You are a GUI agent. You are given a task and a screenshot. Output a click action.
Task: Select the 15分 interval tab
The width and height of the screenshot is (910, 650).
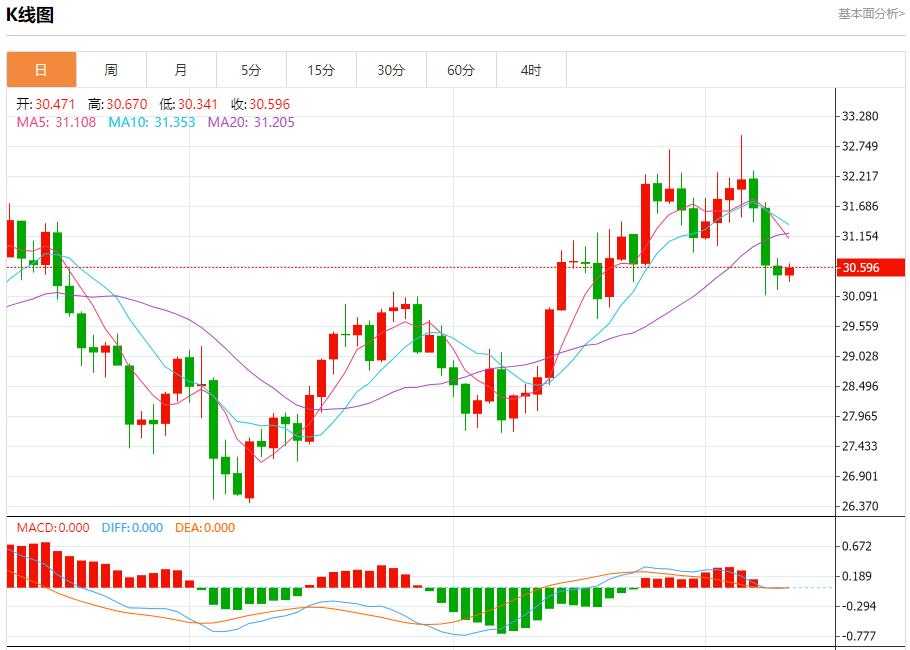click(x=321, y=70)
